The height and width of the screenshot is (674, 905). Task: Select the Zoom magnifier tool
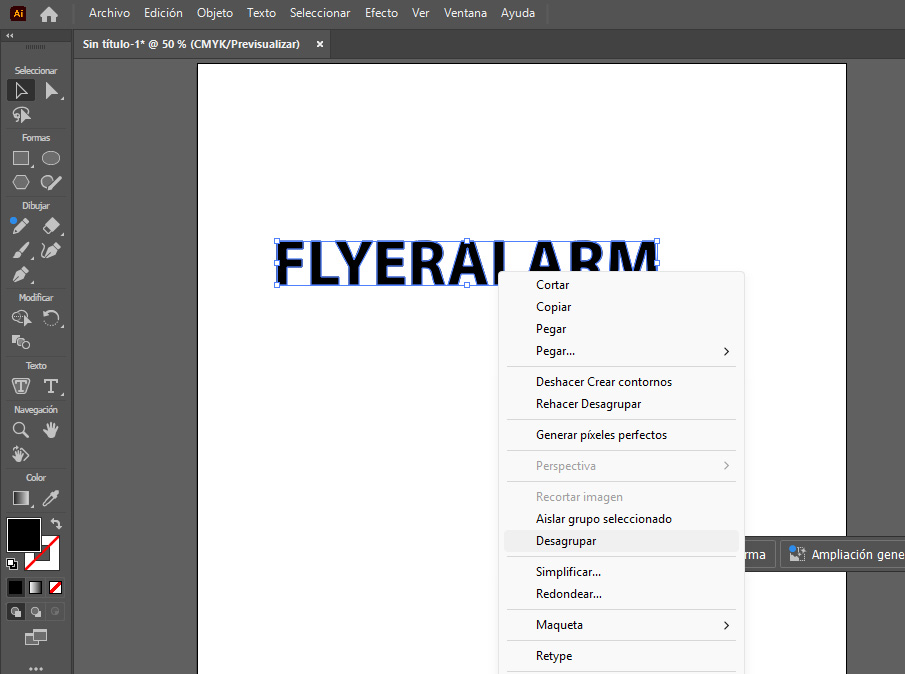[20, 430]
